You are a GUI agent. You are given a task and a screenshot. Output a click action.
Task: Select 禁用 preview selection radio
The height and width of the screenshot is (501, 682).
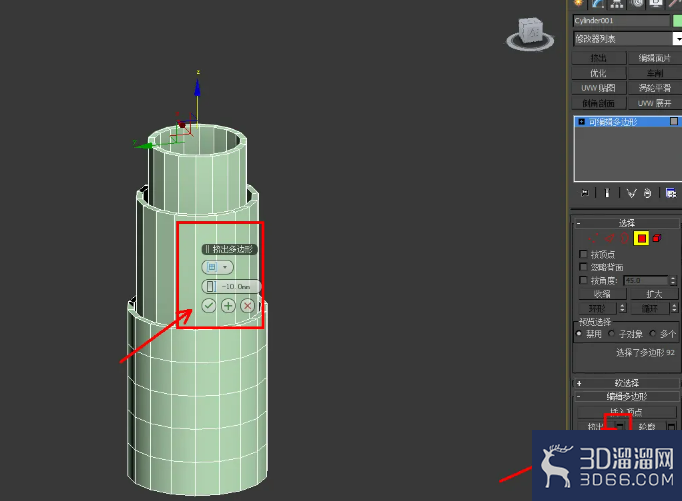pos(579,334)
